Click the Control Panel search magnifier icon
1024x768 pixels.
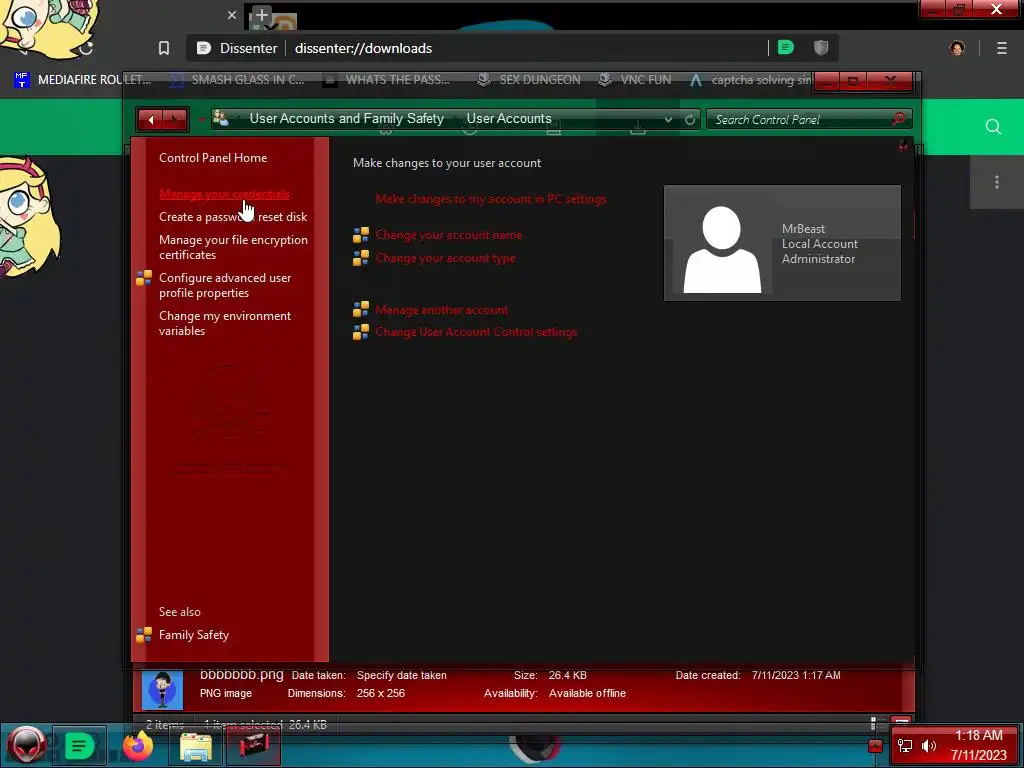[899, 119]
